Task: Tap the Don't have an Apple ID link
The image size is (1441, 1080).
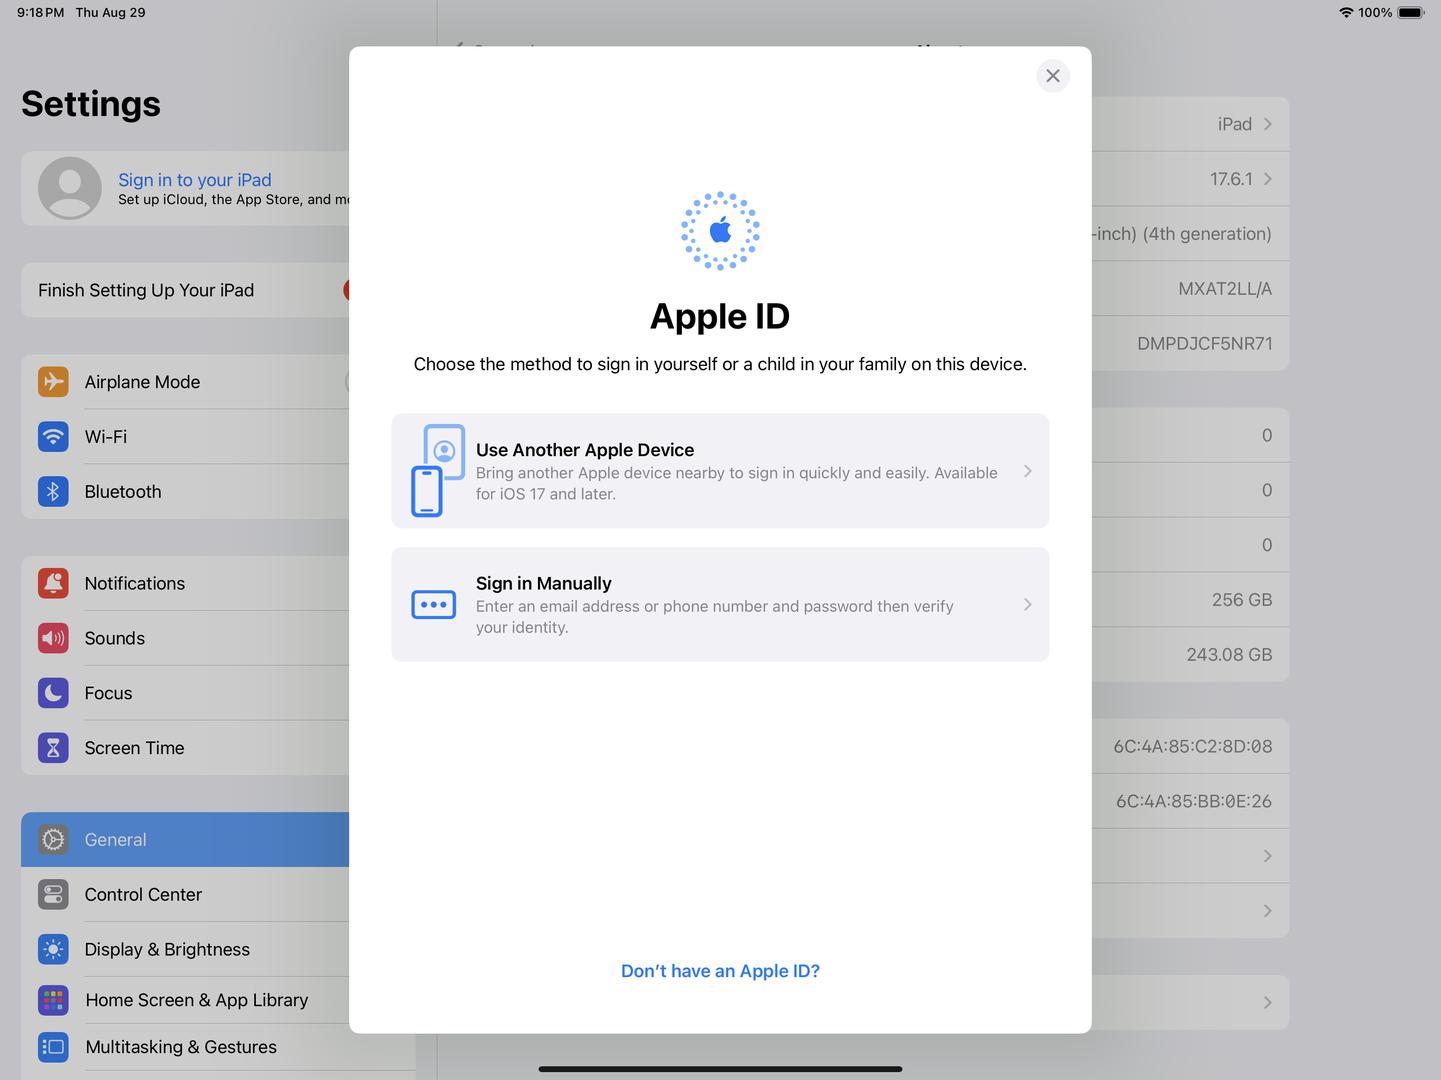Action: [720, 971]
